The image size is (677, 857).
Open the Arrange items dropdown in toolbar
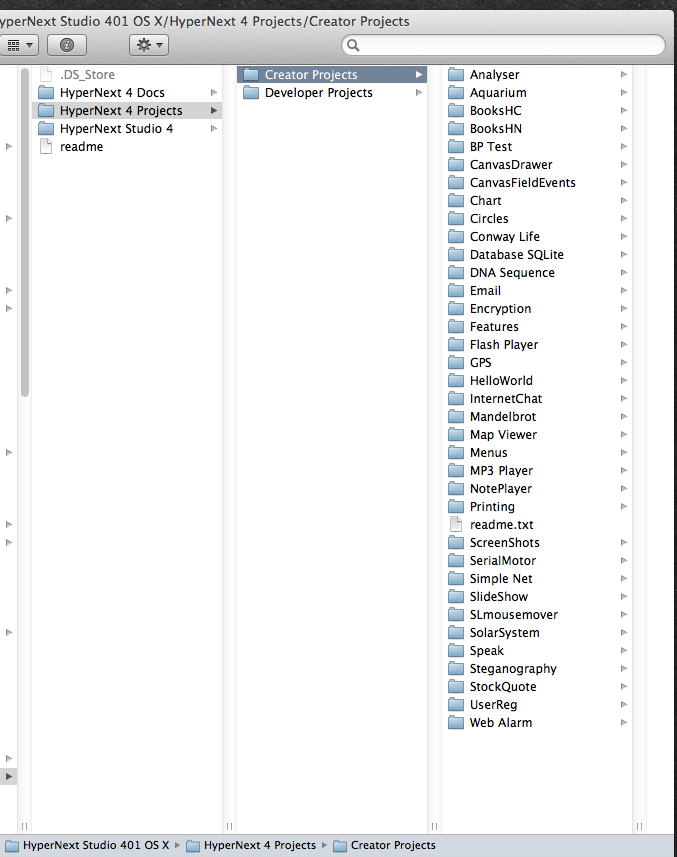[19, 45]
